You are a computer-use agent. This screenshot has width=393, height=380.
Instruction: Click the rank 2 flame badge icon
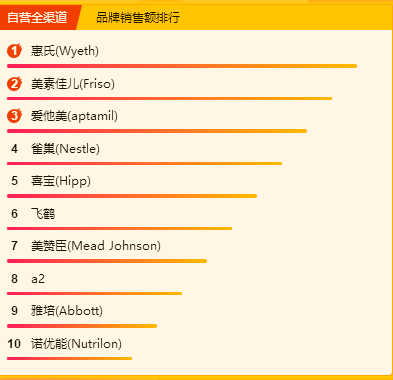coord(14,83)
